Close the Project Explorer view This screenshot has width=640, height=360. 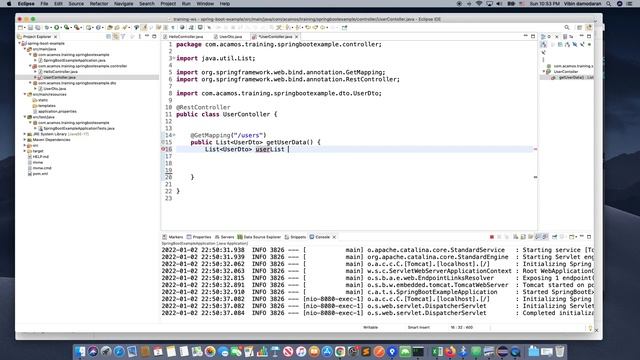click(56, 37)
